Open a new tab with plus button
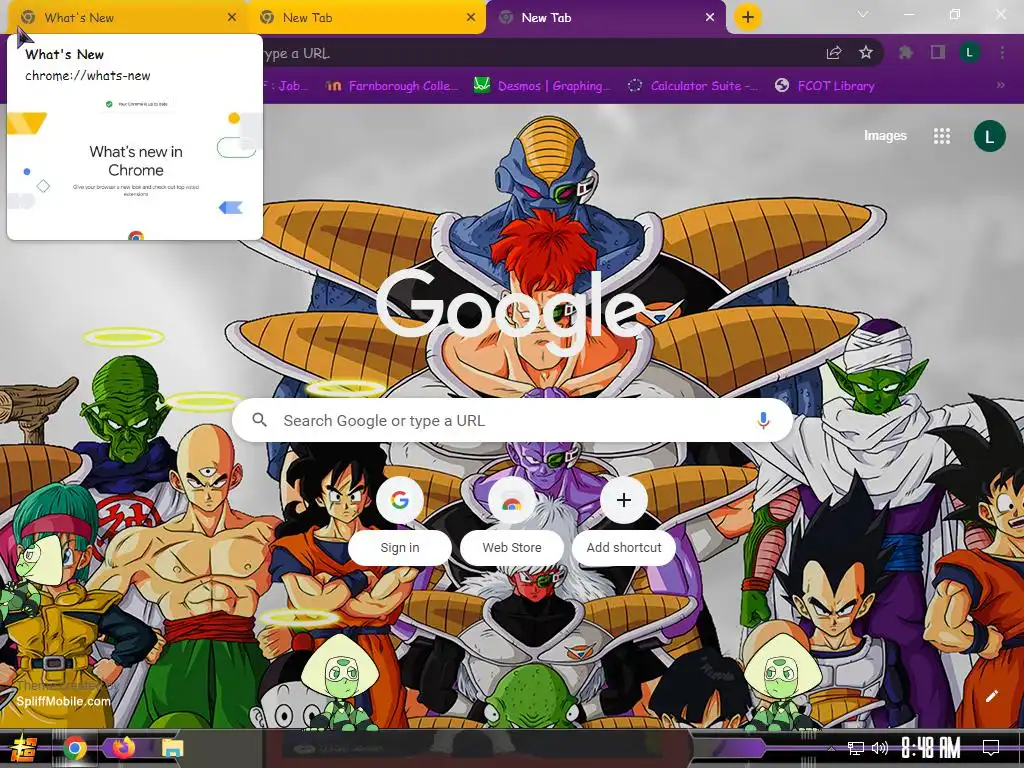The width and height of the screenshot is (1024, 768). tap(748, 17)
